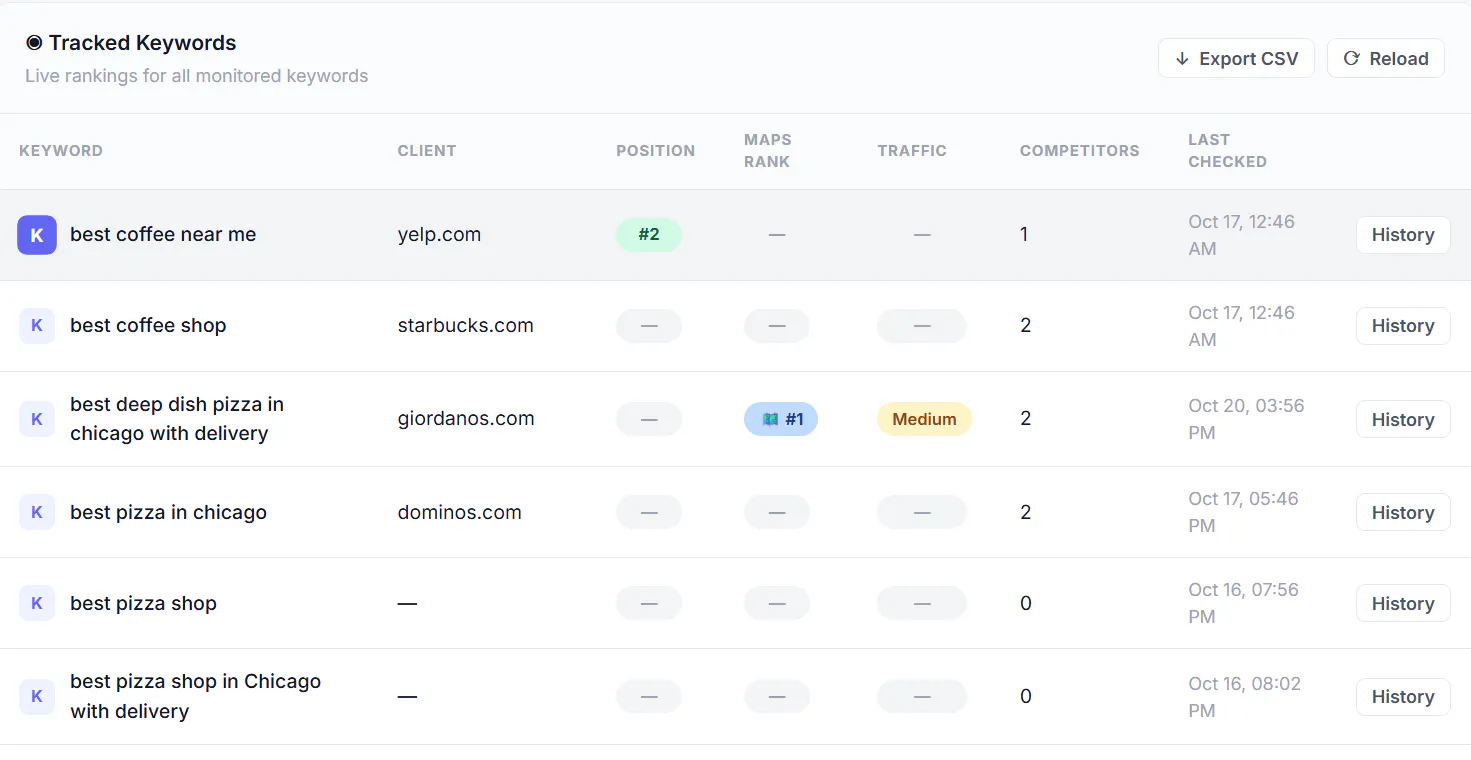The width and height of the screenshot is (1471, 760).
Task: Select the Client column header
Action: click(x=427, y=151)
